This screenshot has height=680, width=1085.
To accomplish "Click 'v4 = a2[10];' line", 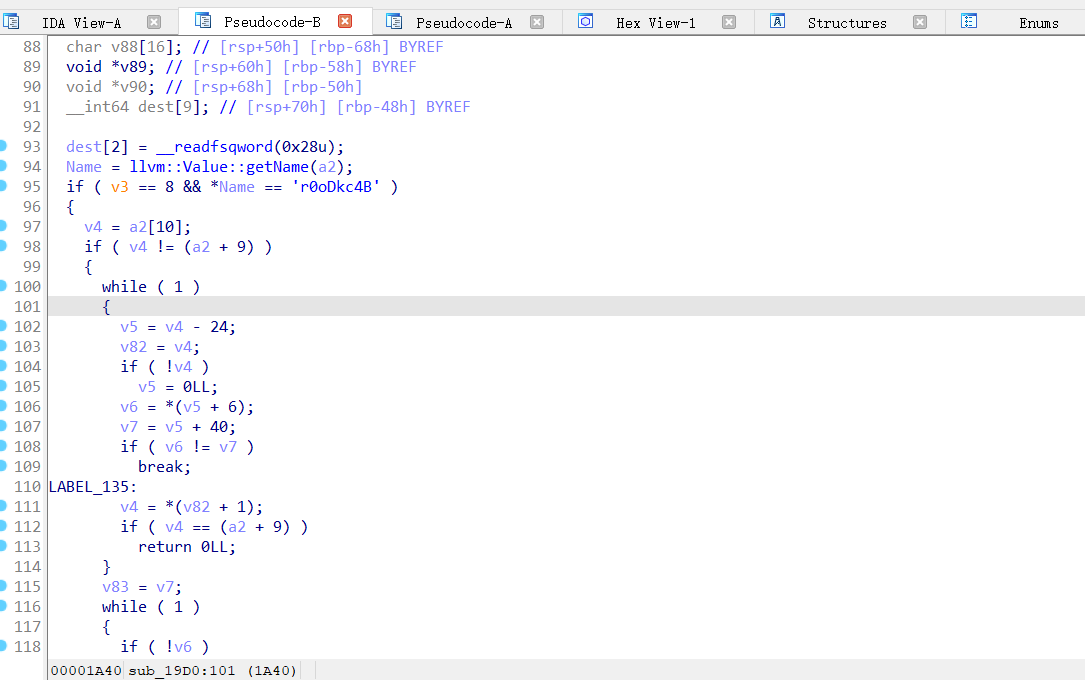I will coord(138,227).
